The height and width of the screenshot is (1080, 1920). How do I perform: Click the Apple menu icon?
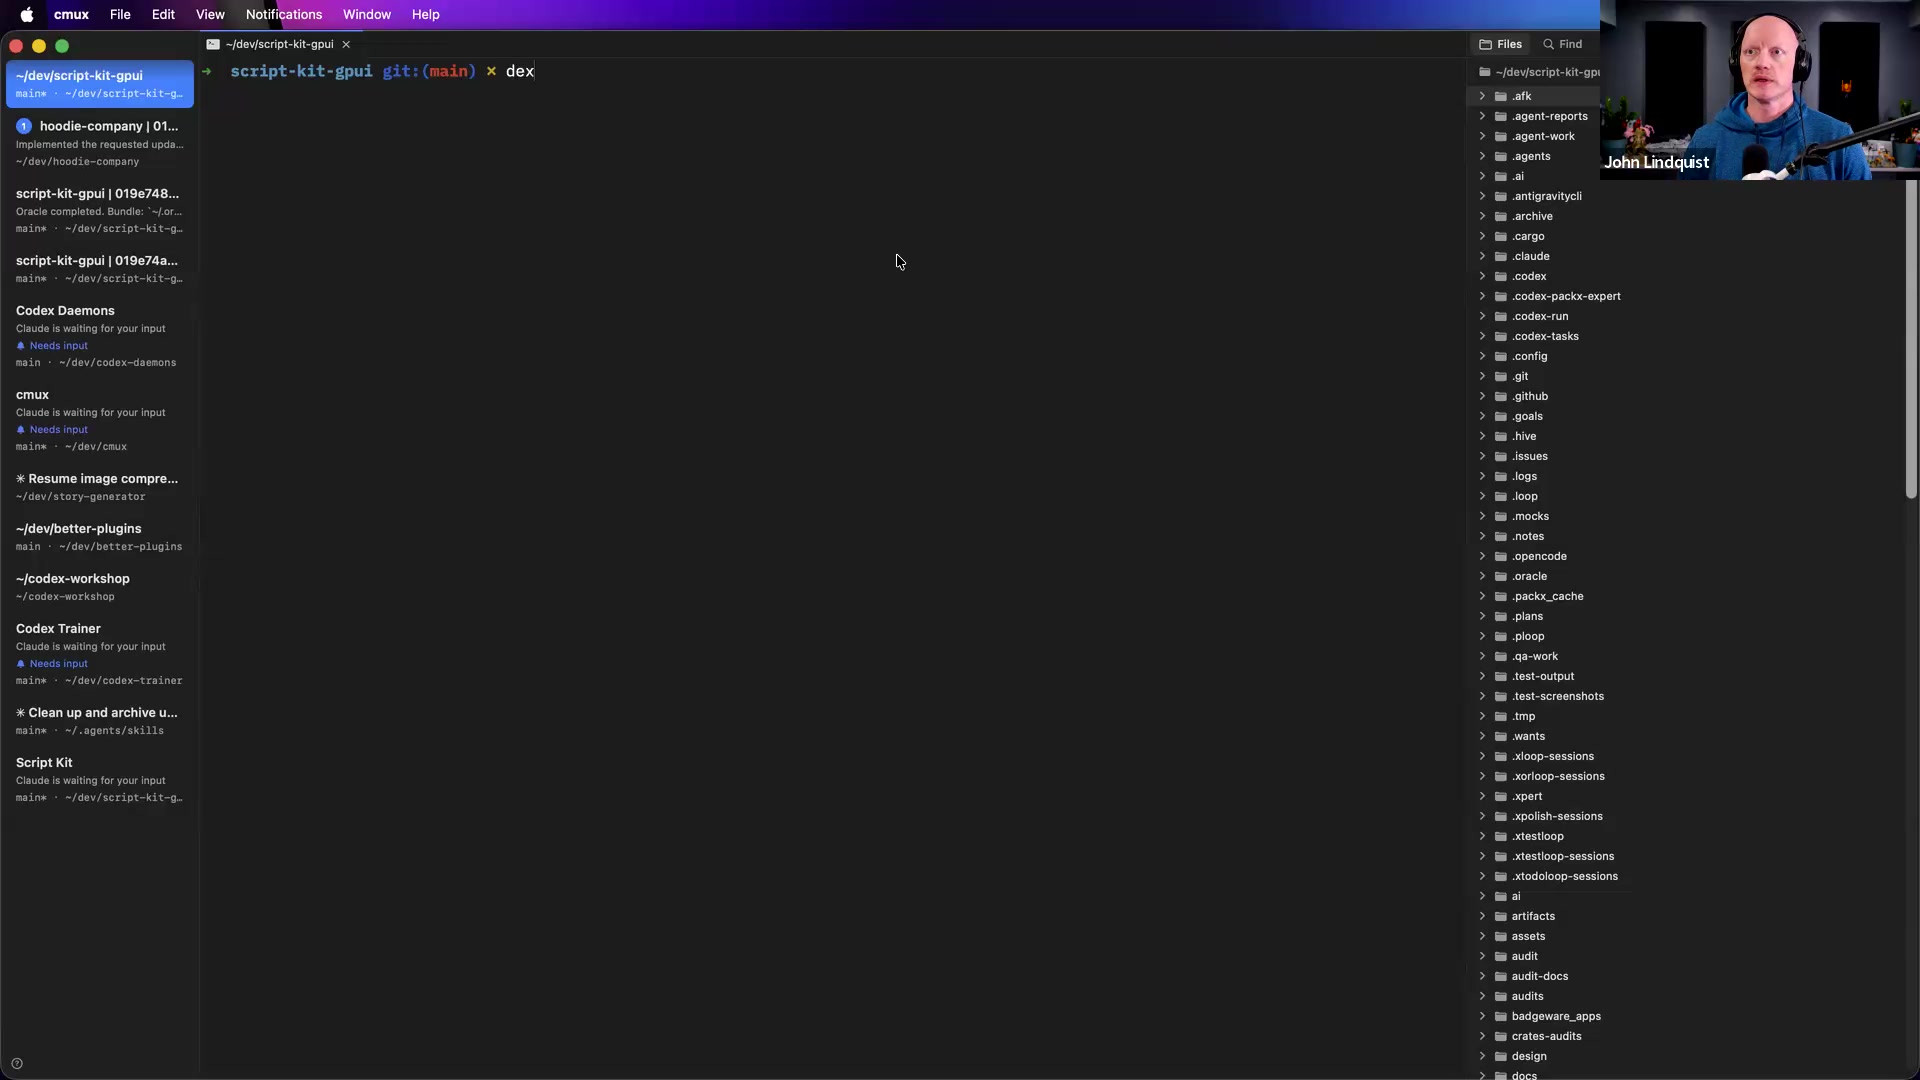click(x=27, y=14)
